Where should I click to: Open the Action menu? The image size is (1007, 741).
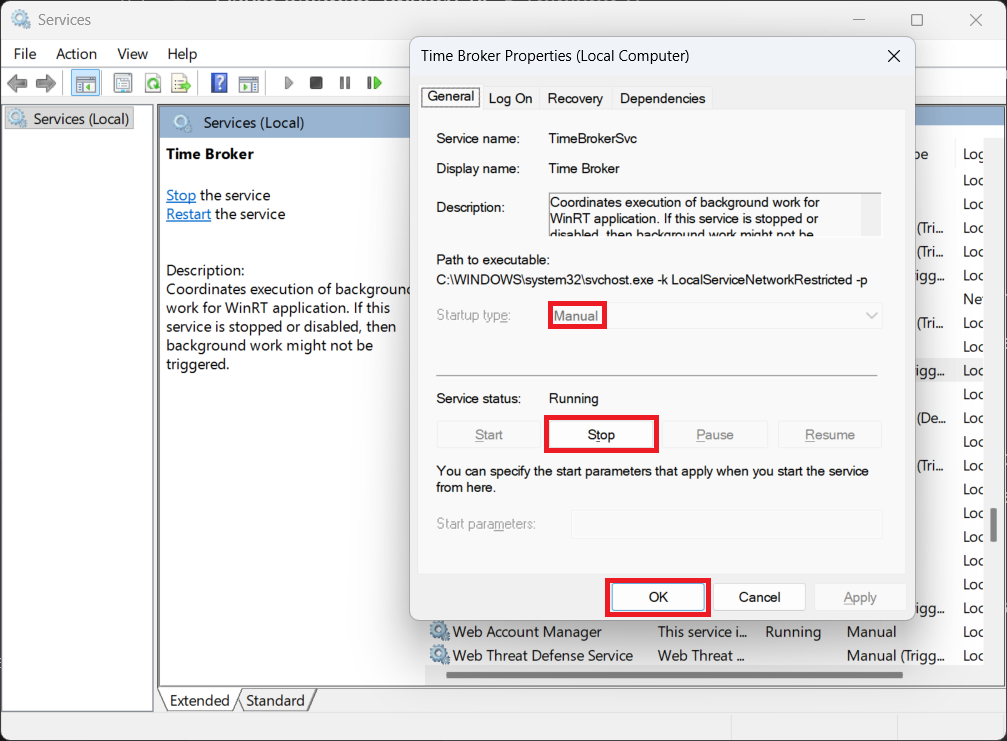pyautogui.click(x=76, y=54)
